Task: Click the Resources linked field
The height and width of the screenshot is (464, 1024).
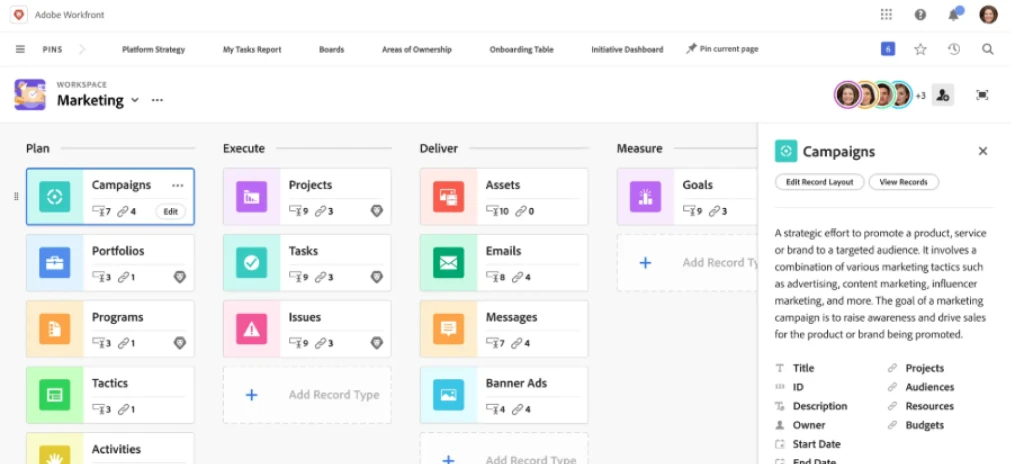Action: pyautogui.click(x=920, y=406)
